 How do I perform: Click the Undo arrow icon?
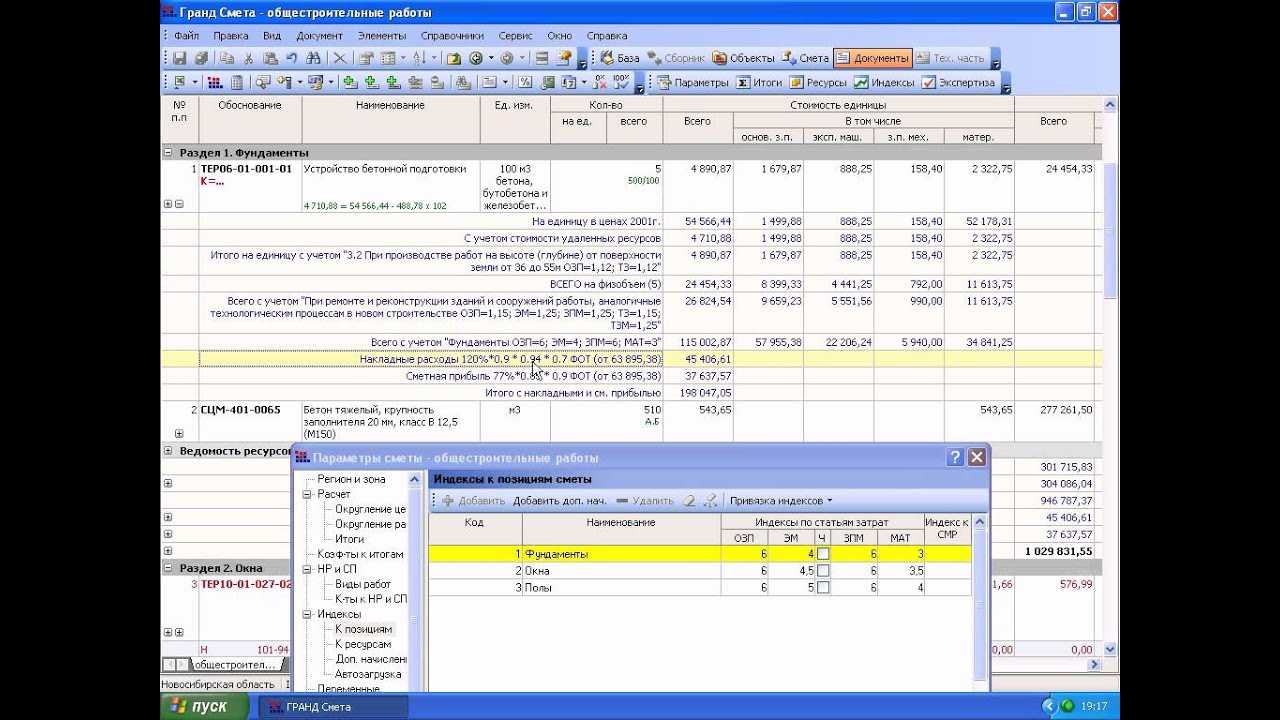tap(291, 58)
